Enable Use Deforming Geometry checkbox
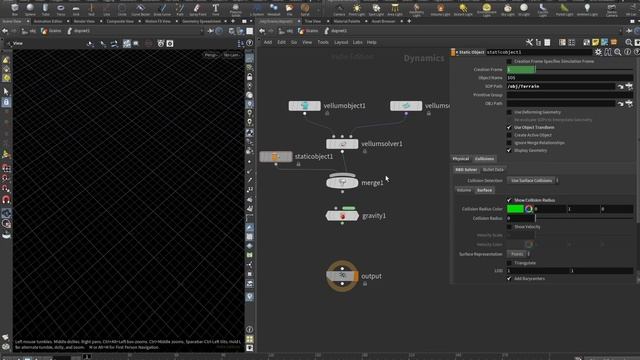The width and height of the screenshot is (640, 360). 509,112
